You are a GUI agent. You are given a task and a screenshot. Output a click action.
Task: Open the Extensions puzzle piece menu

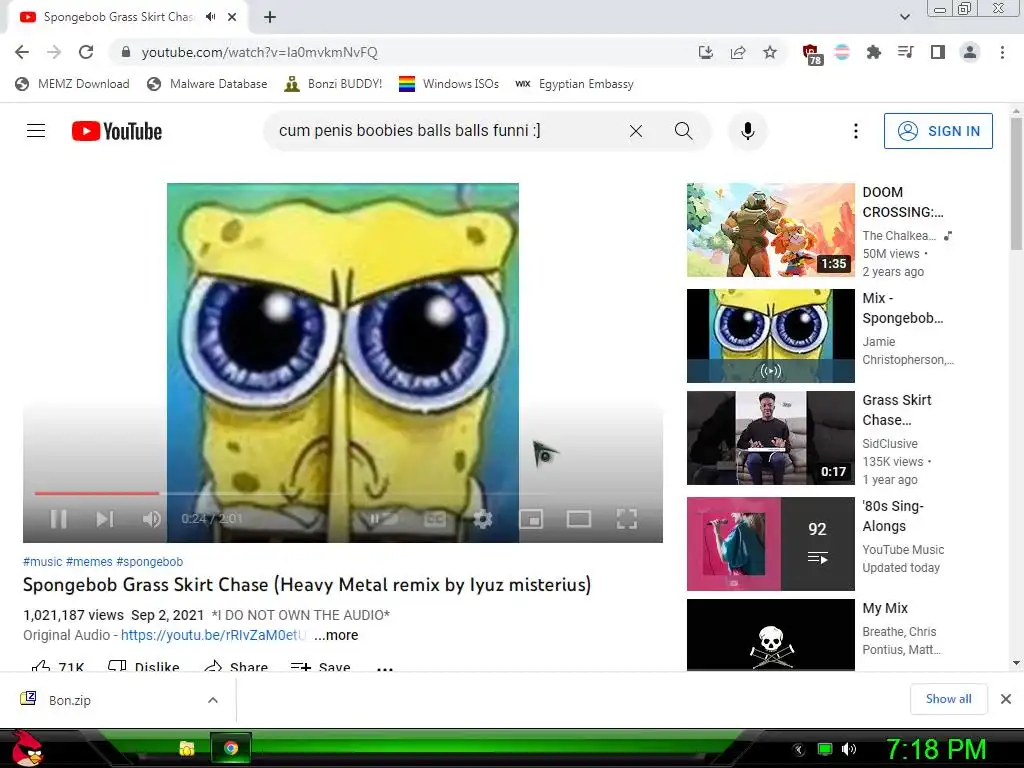[x=873, y=52]
